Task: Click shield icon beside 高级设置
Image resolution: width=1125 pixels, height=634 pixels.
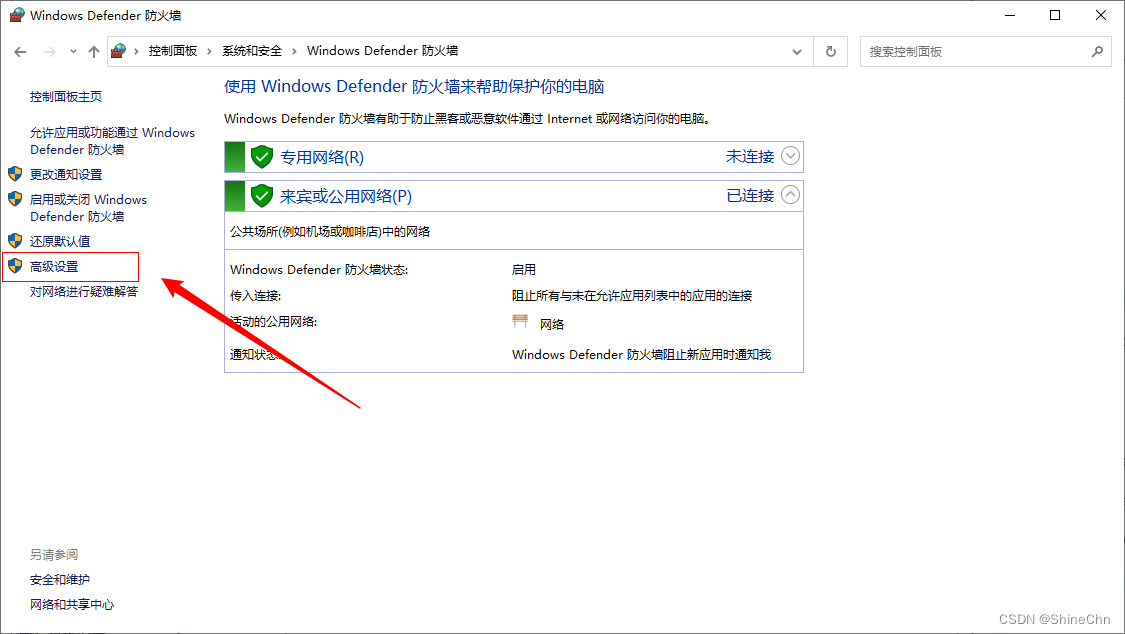Action: tap(15, 266)
